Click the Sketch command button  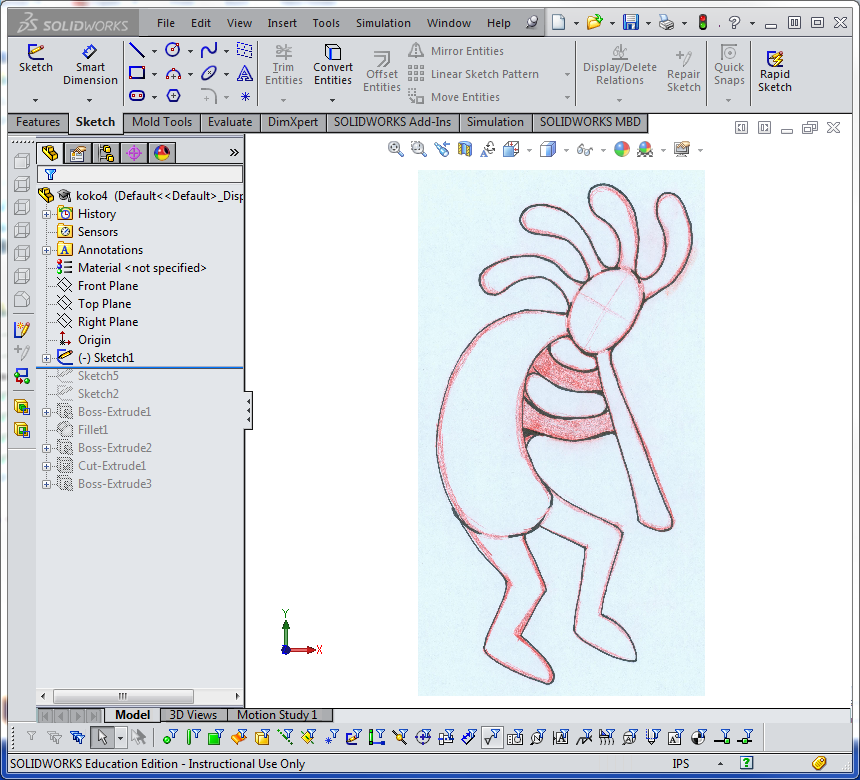pyautogui.click(x=36, y=59)
